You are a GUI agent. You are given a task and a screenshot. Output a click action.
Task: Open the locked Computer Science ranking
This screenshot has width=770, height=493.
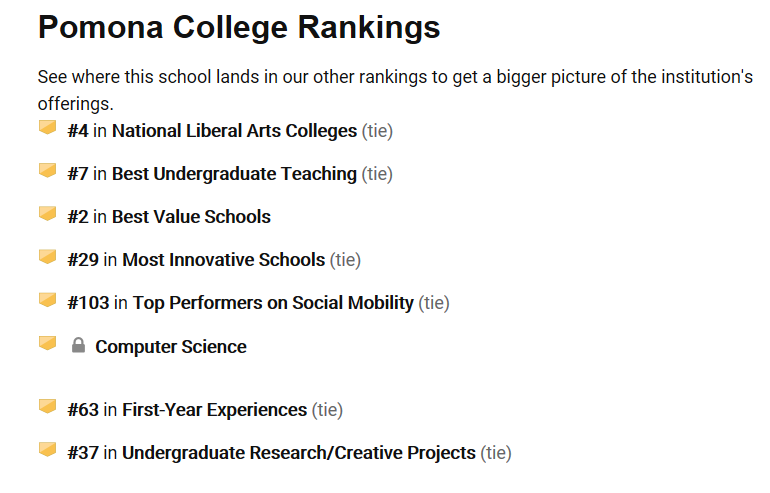click(171, 347)
